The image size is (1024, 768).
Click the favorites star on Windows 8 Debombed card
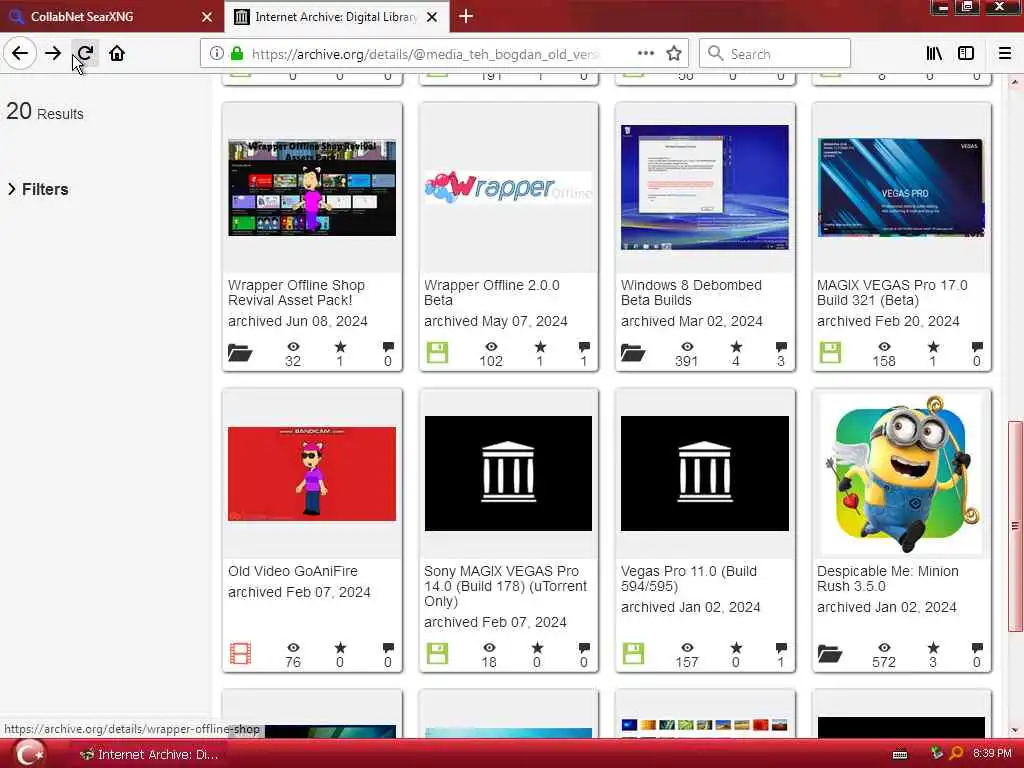736,347
